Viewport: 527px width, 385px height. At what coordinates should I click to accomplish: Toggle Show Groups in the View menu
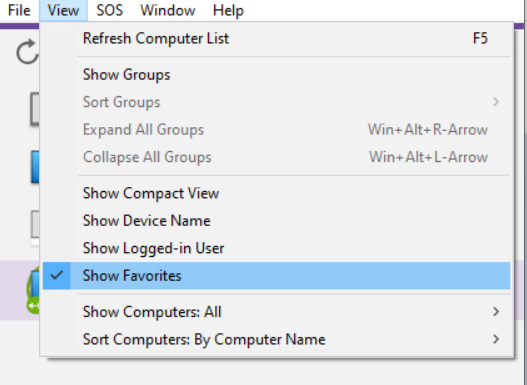pyautogui.click(x=276, y=75)
